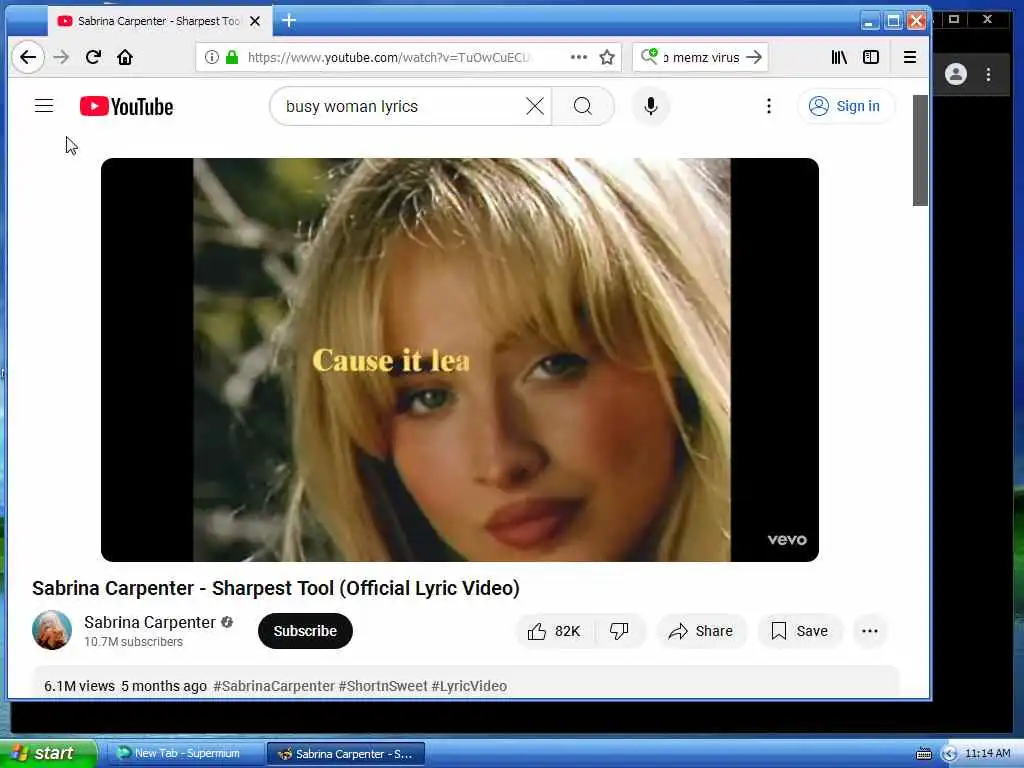Close the Sabrina Carpenter browser tab
The width and height of the screenshot is (1024, 768).
[255, 21]
